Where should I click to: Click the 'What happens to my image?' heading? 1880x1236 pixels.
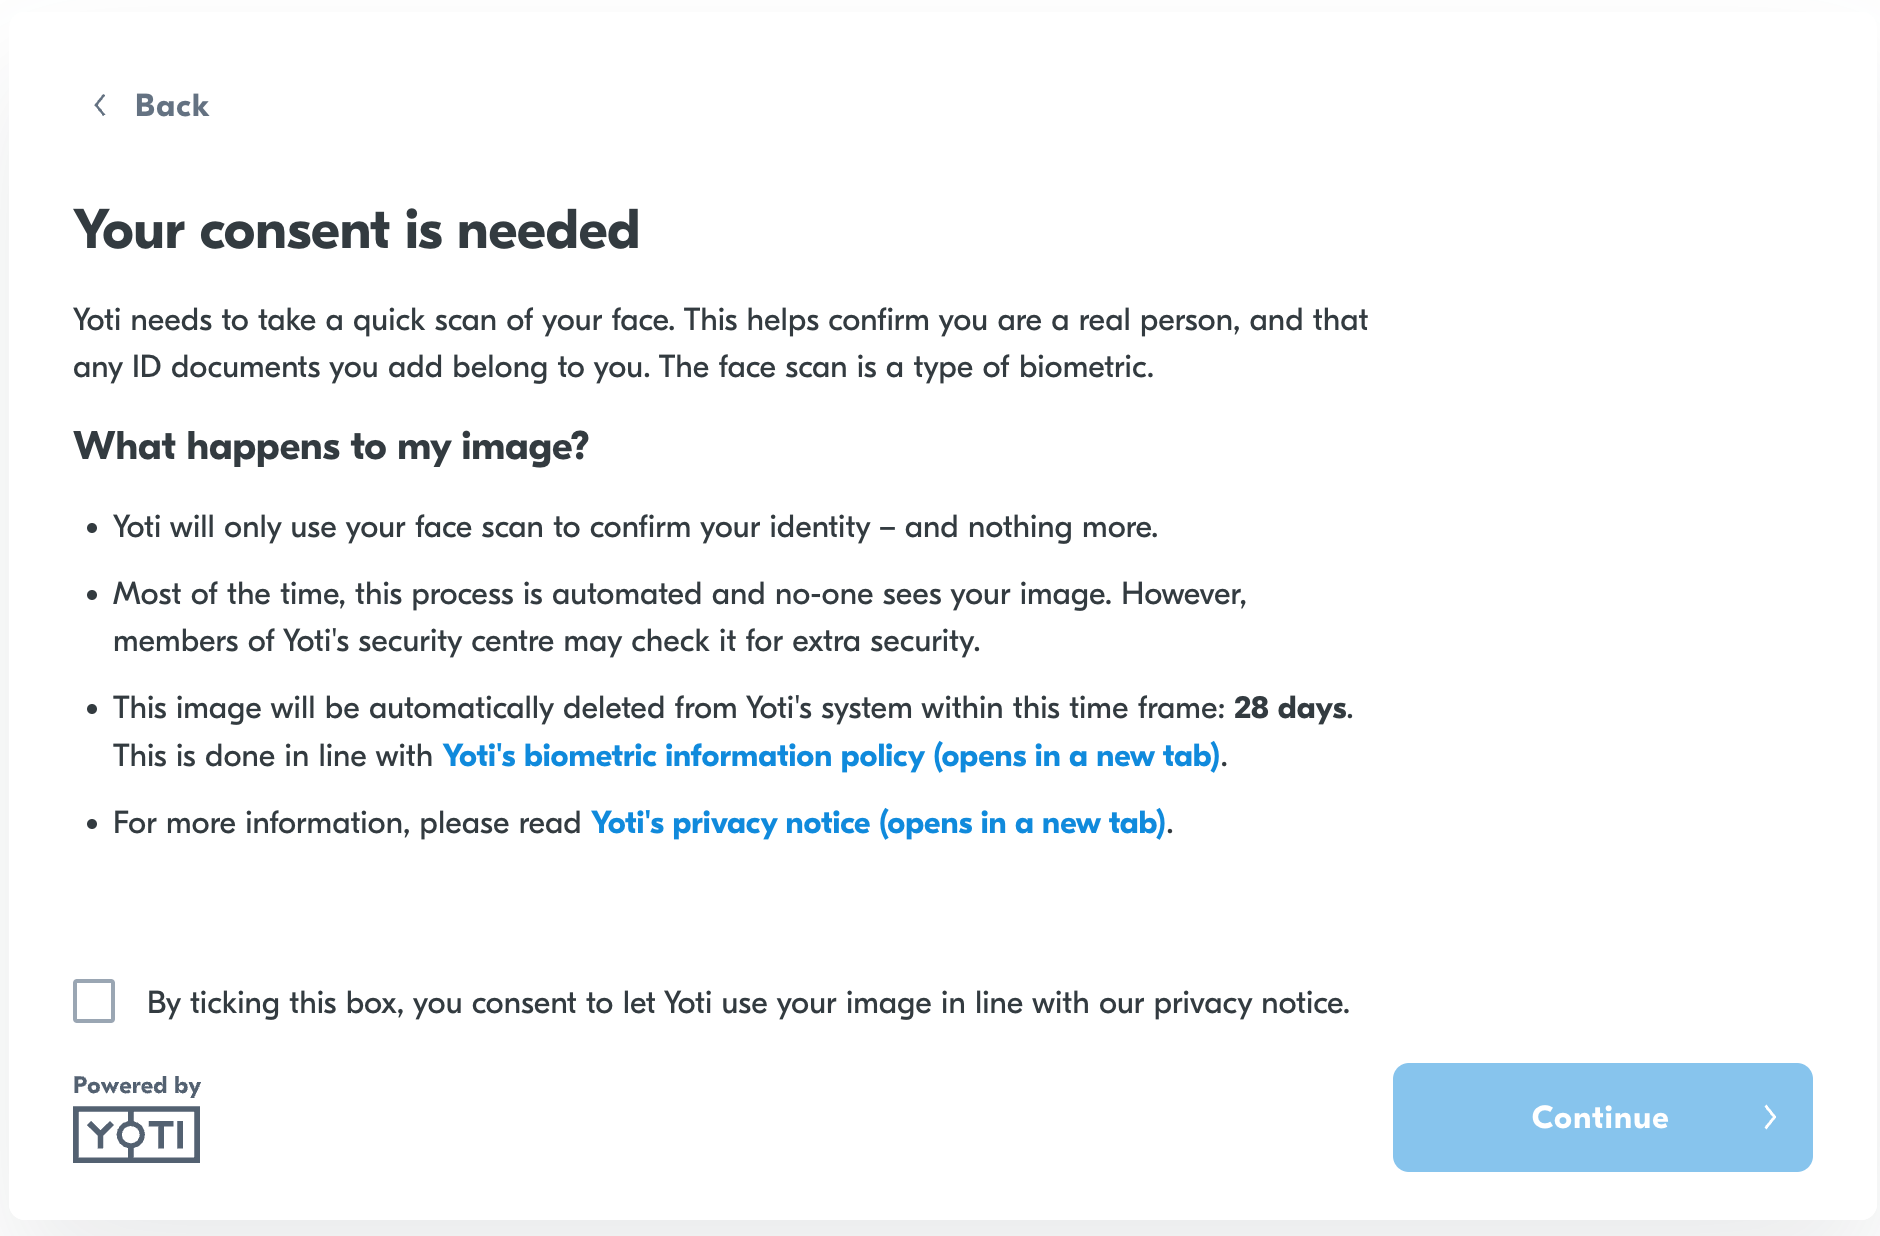pos(331,446)
